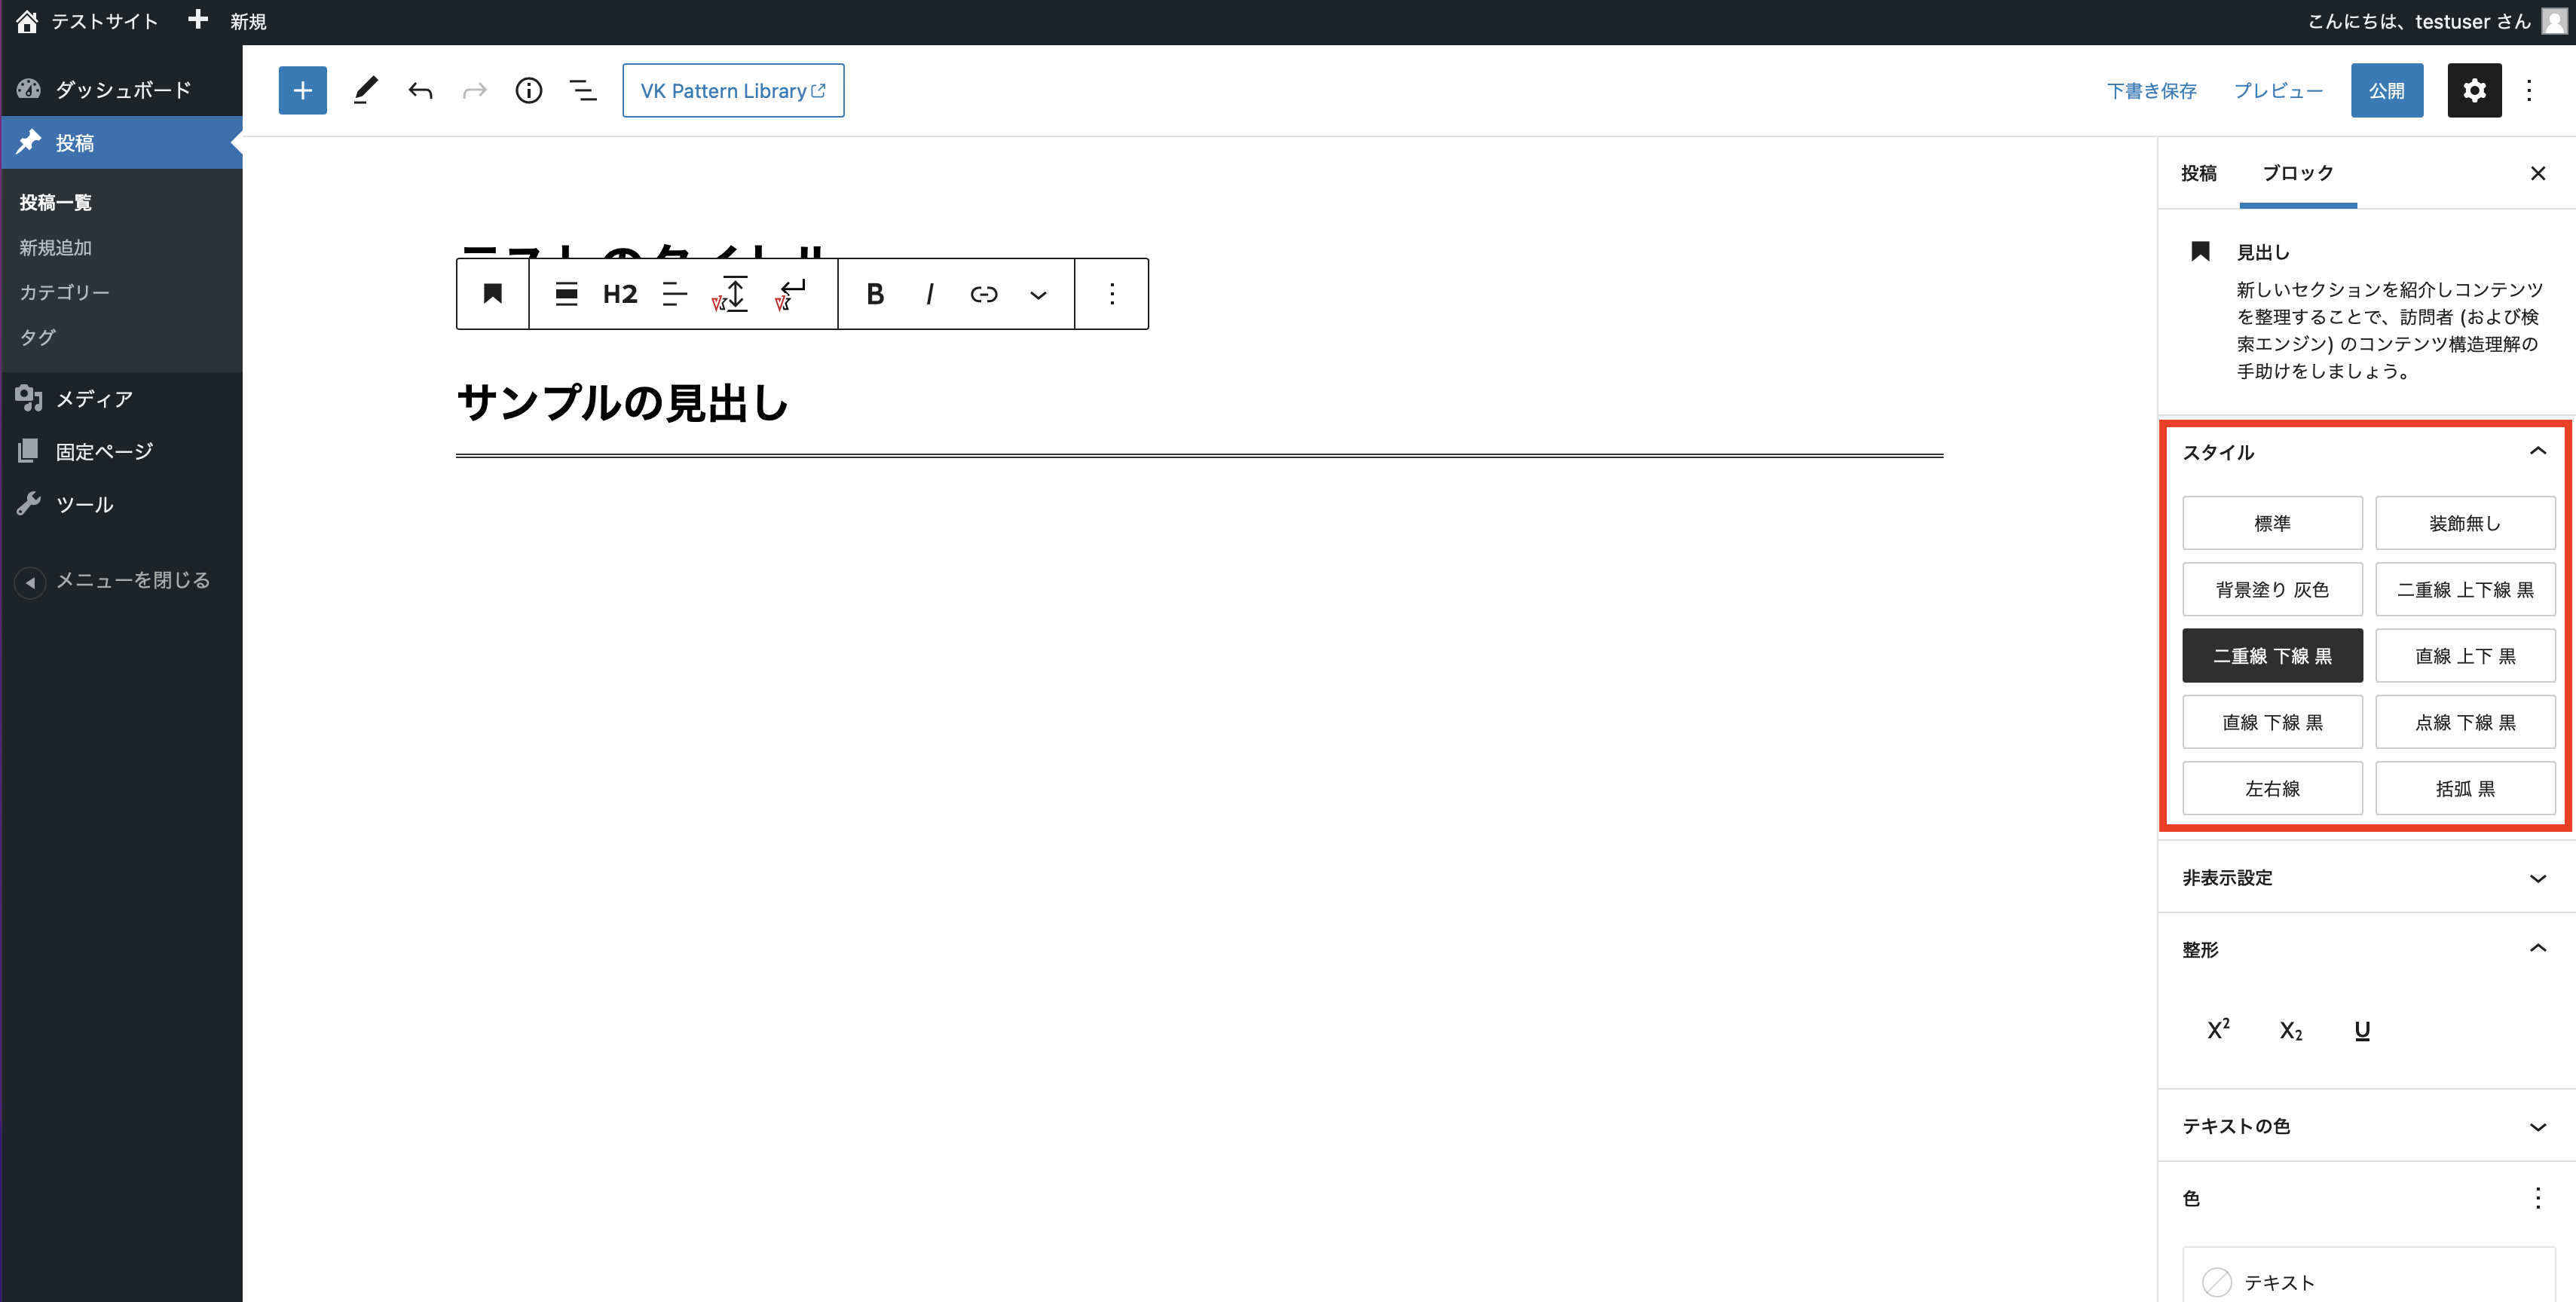
Task: Open more rich text options chevron
Action: tap(1038, 294)
